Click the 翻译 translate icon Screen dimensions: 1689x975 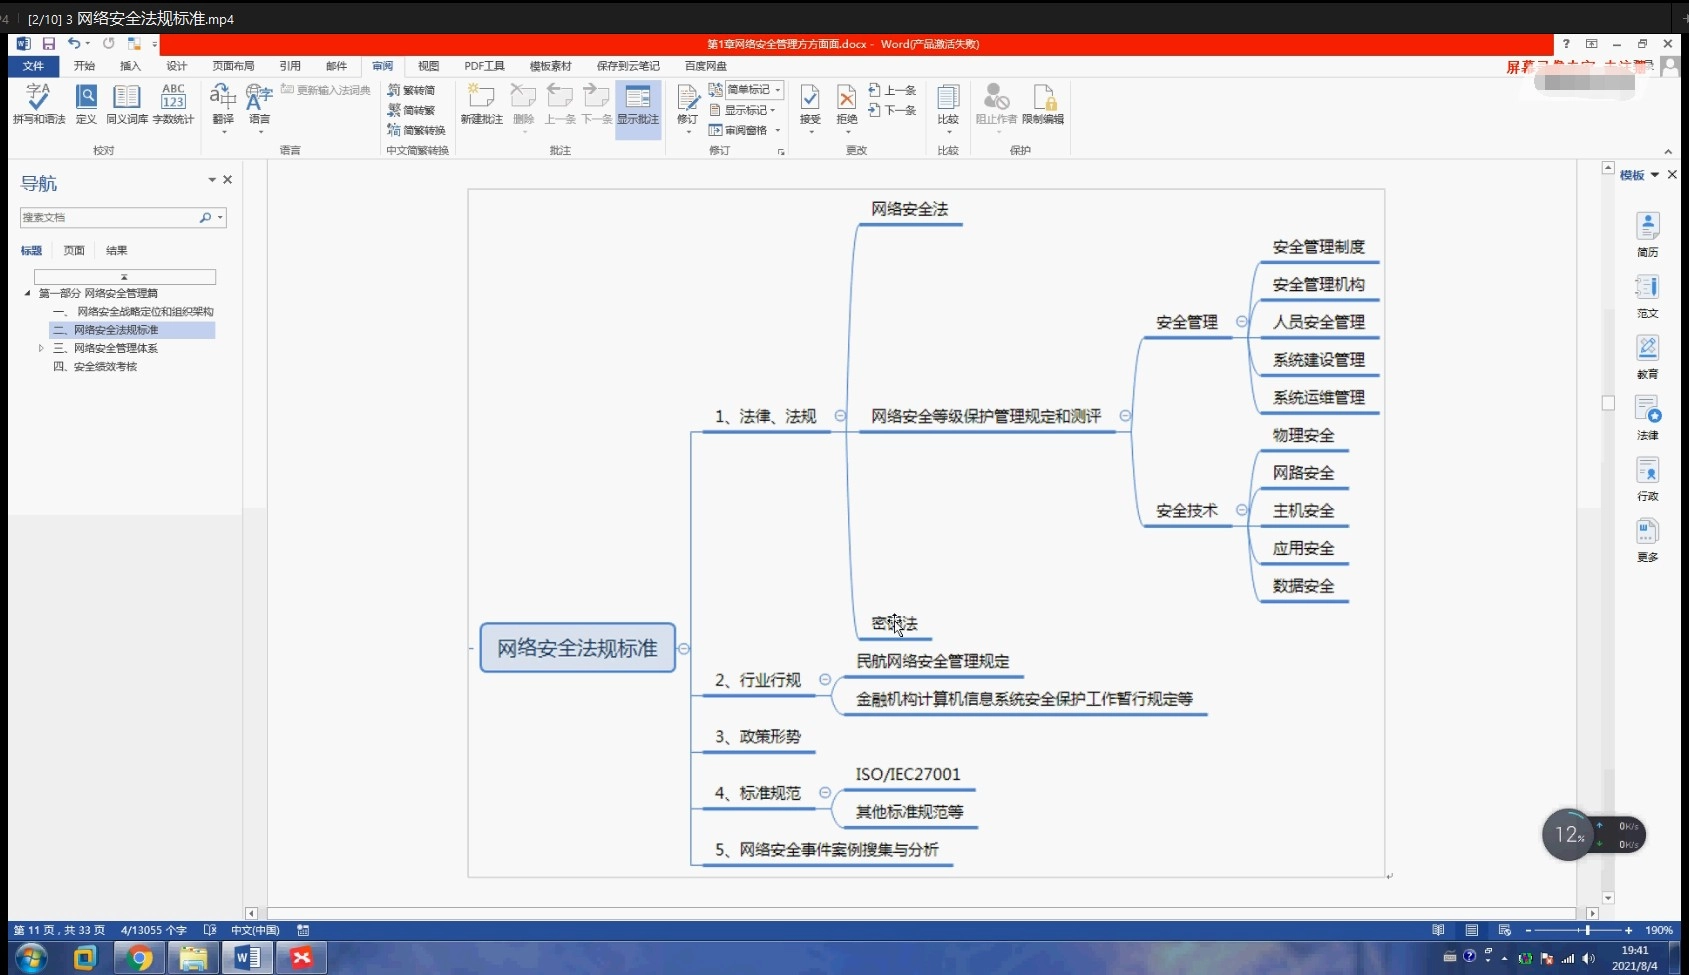222,100
